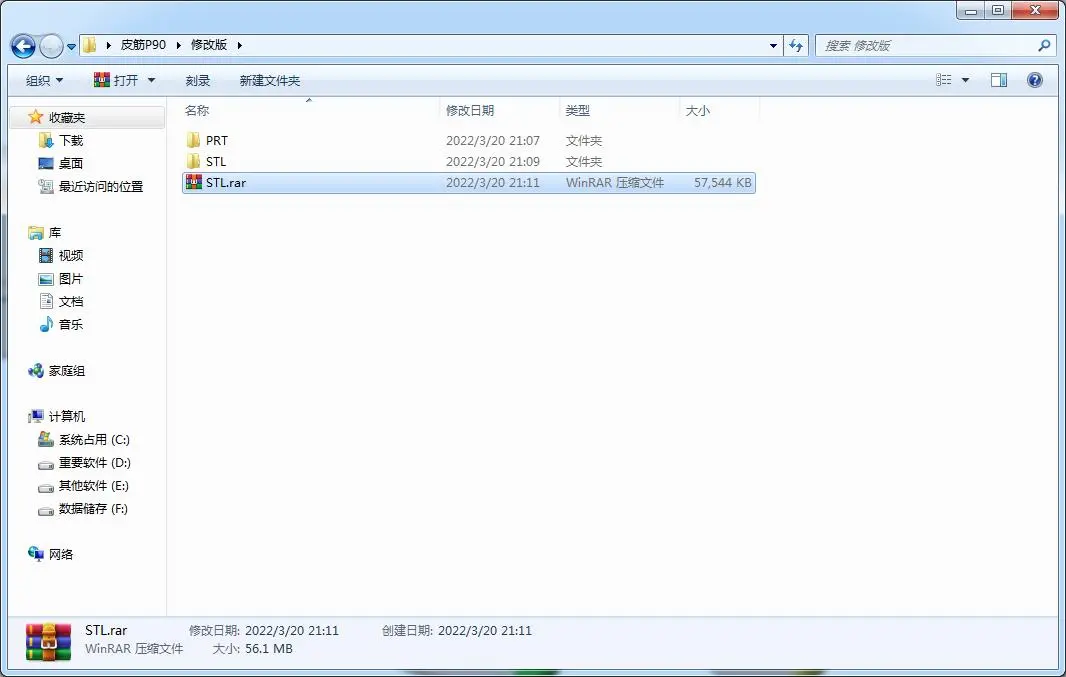This screenshot has height=677, width=1066.
Task: Click the 皮筋P90 breadcrumb segment
Action: 143,45
